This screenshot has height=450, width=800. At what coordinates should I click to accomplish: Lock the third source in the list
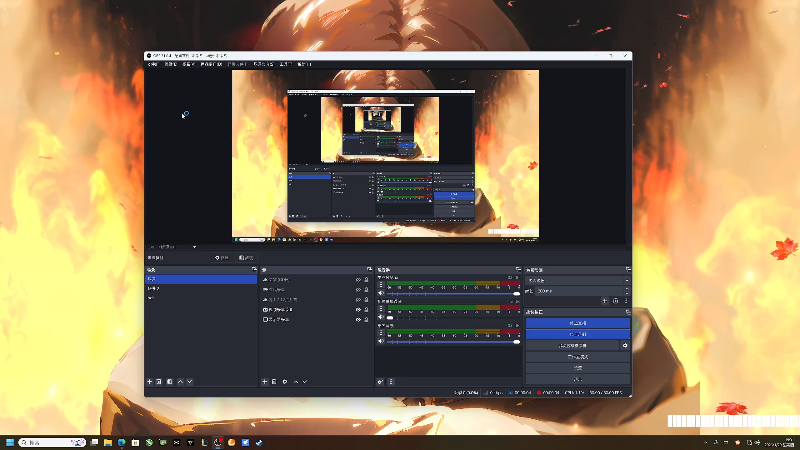coord(366,300)
